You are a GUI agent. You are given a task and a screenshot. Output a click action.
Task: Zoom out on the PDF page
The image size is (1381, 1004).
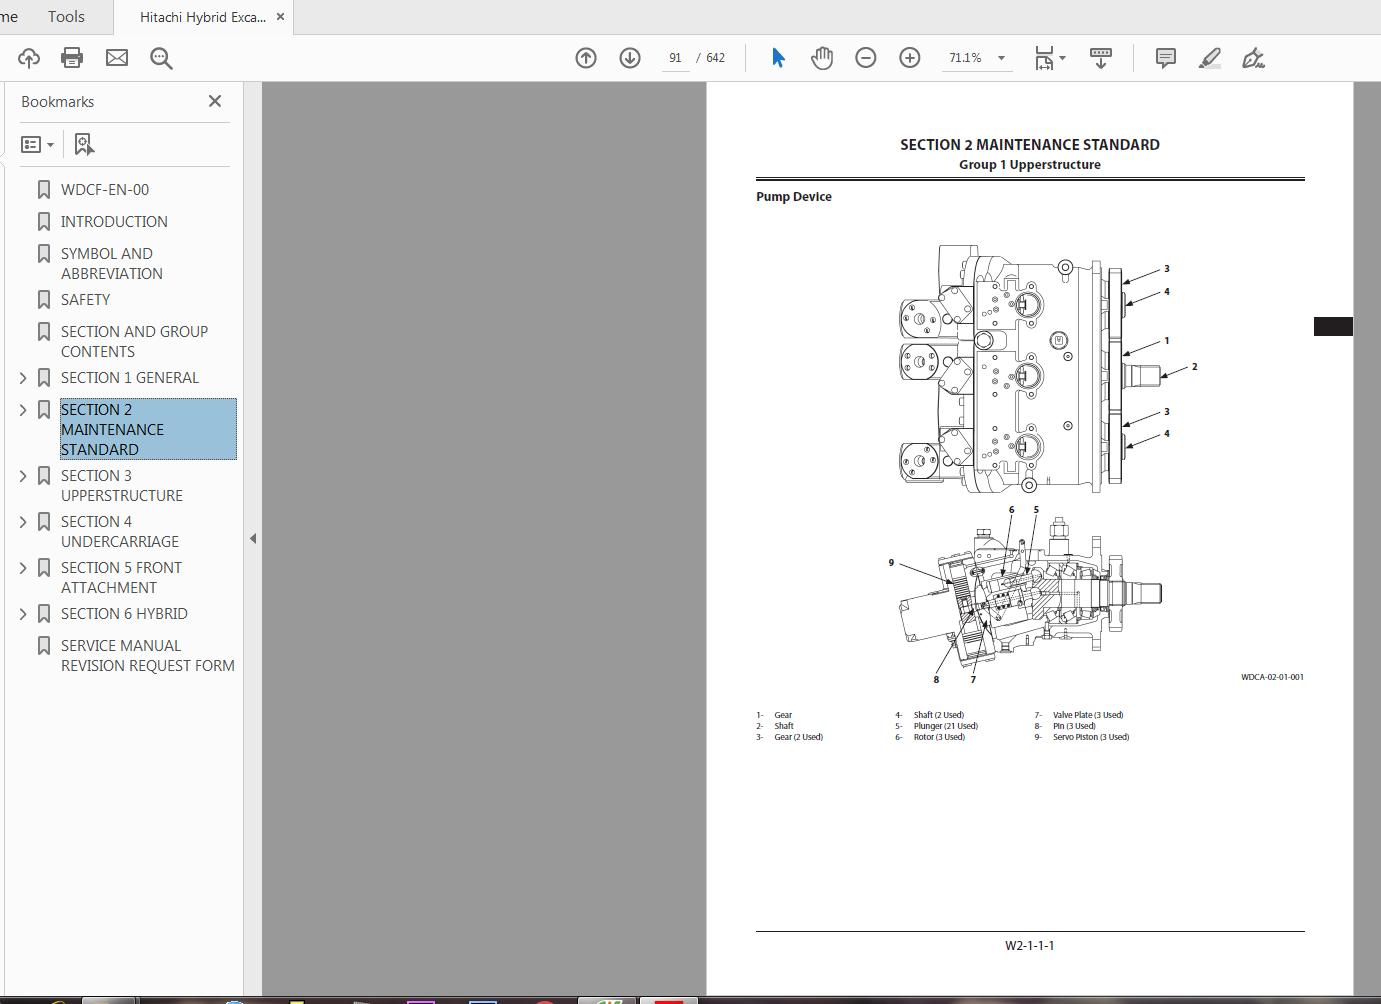pos(865,57)
